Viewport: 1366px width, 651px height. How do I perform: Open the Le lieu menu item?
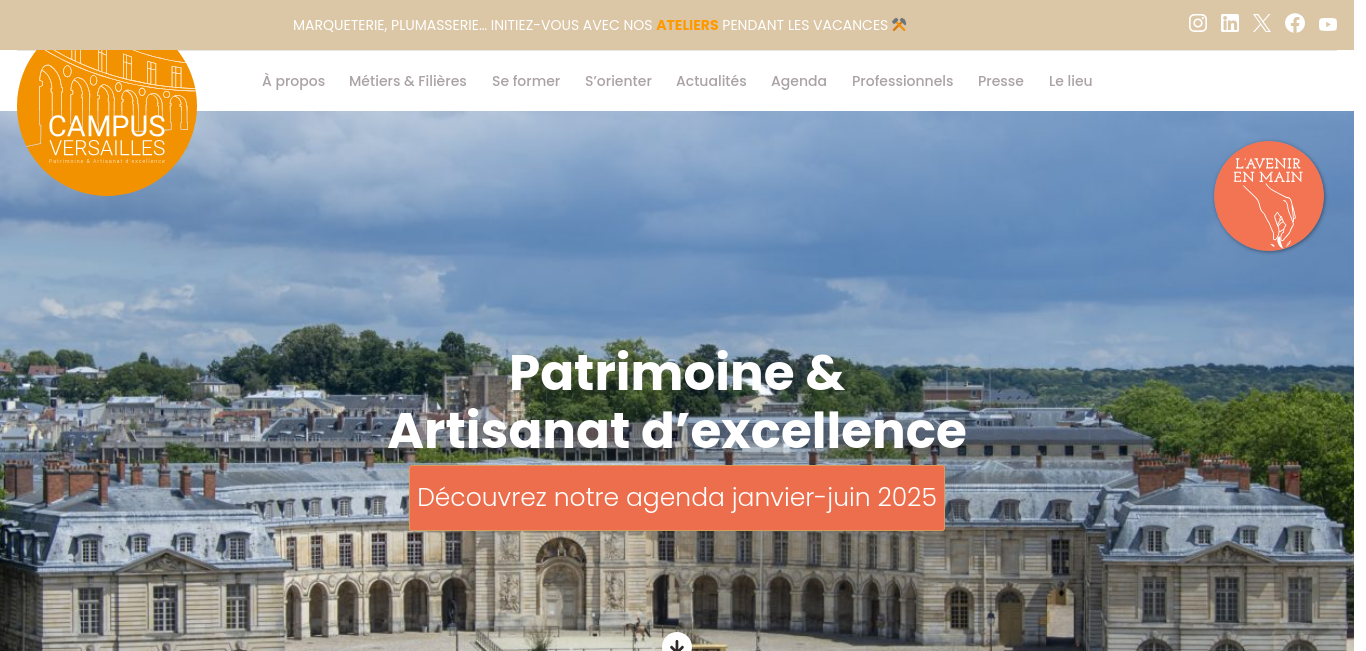point(1071,81)
